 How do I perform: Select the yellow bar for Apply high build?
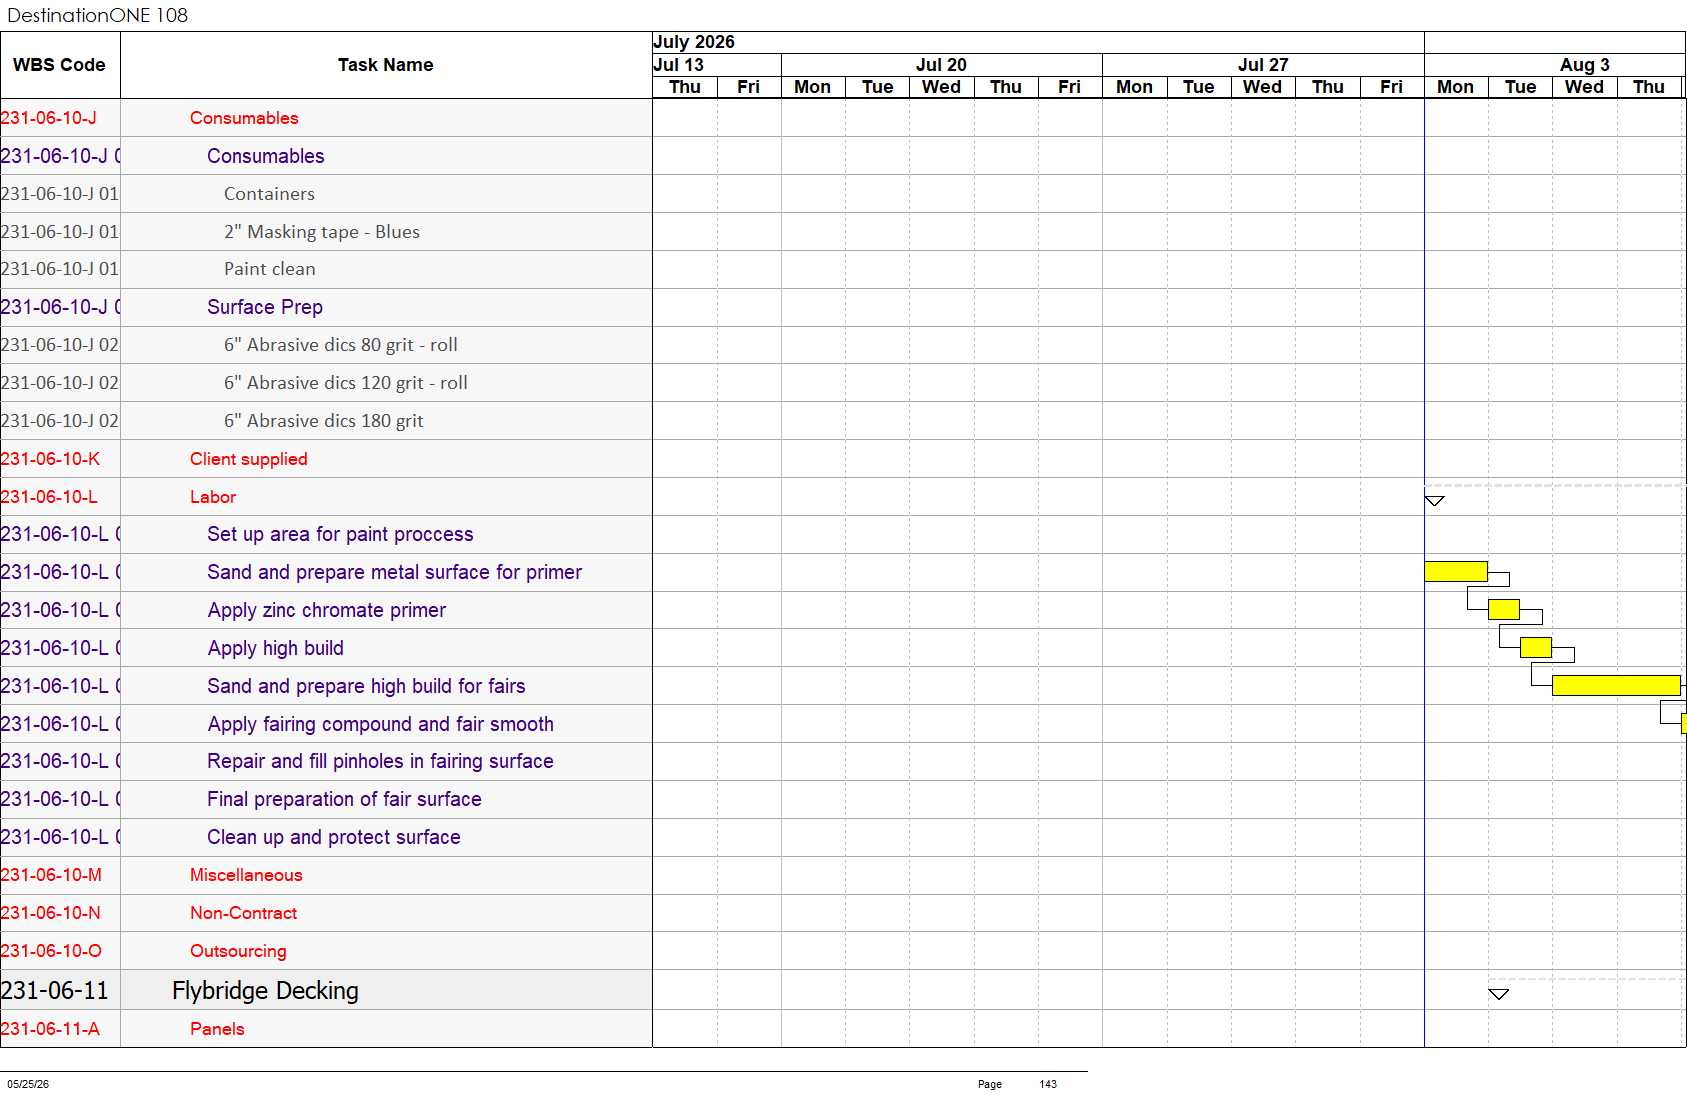click(x=1536, y=647)
